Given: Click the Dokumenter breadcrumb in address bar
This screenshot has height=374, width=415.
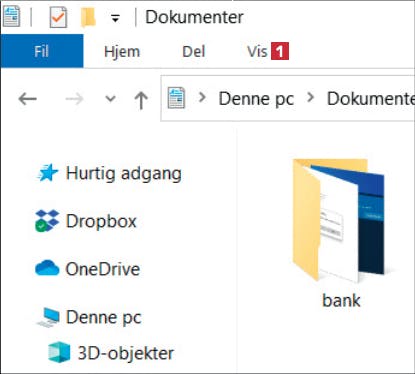Looking at the screenshot, I should 371,99.
